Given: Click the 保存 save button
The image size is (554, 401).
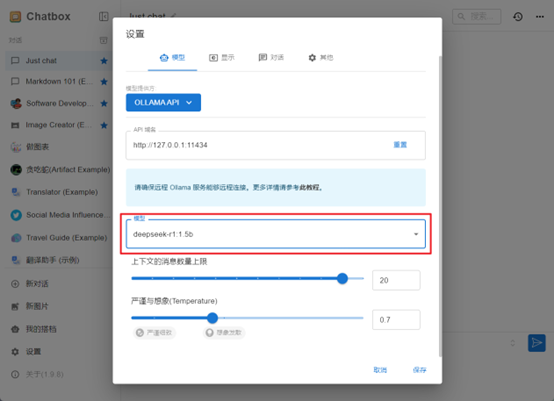Looking at the screenshot, I should (x=419, y=370).
